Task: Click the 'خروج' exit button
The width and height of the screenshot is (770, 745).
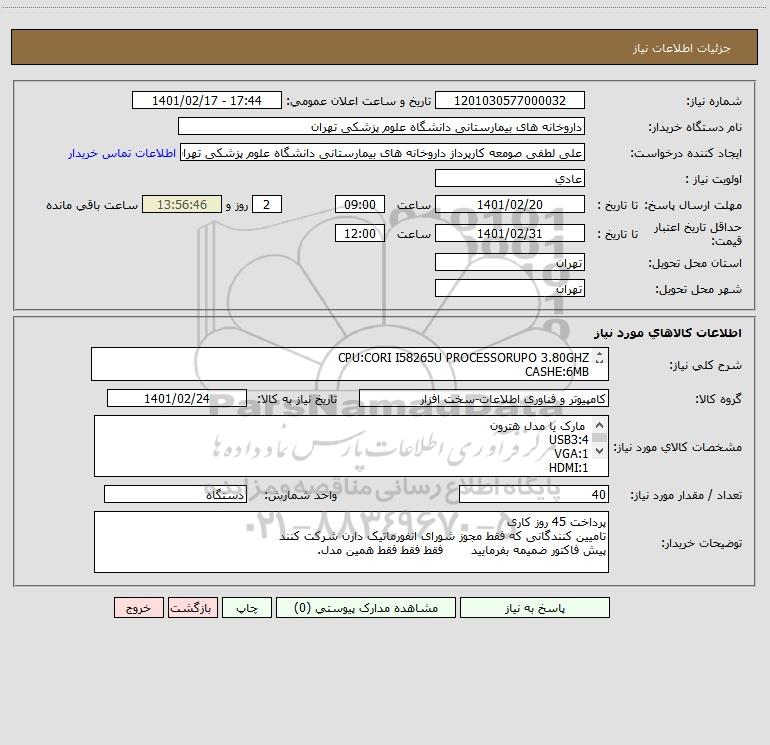Action: (139, 607)
